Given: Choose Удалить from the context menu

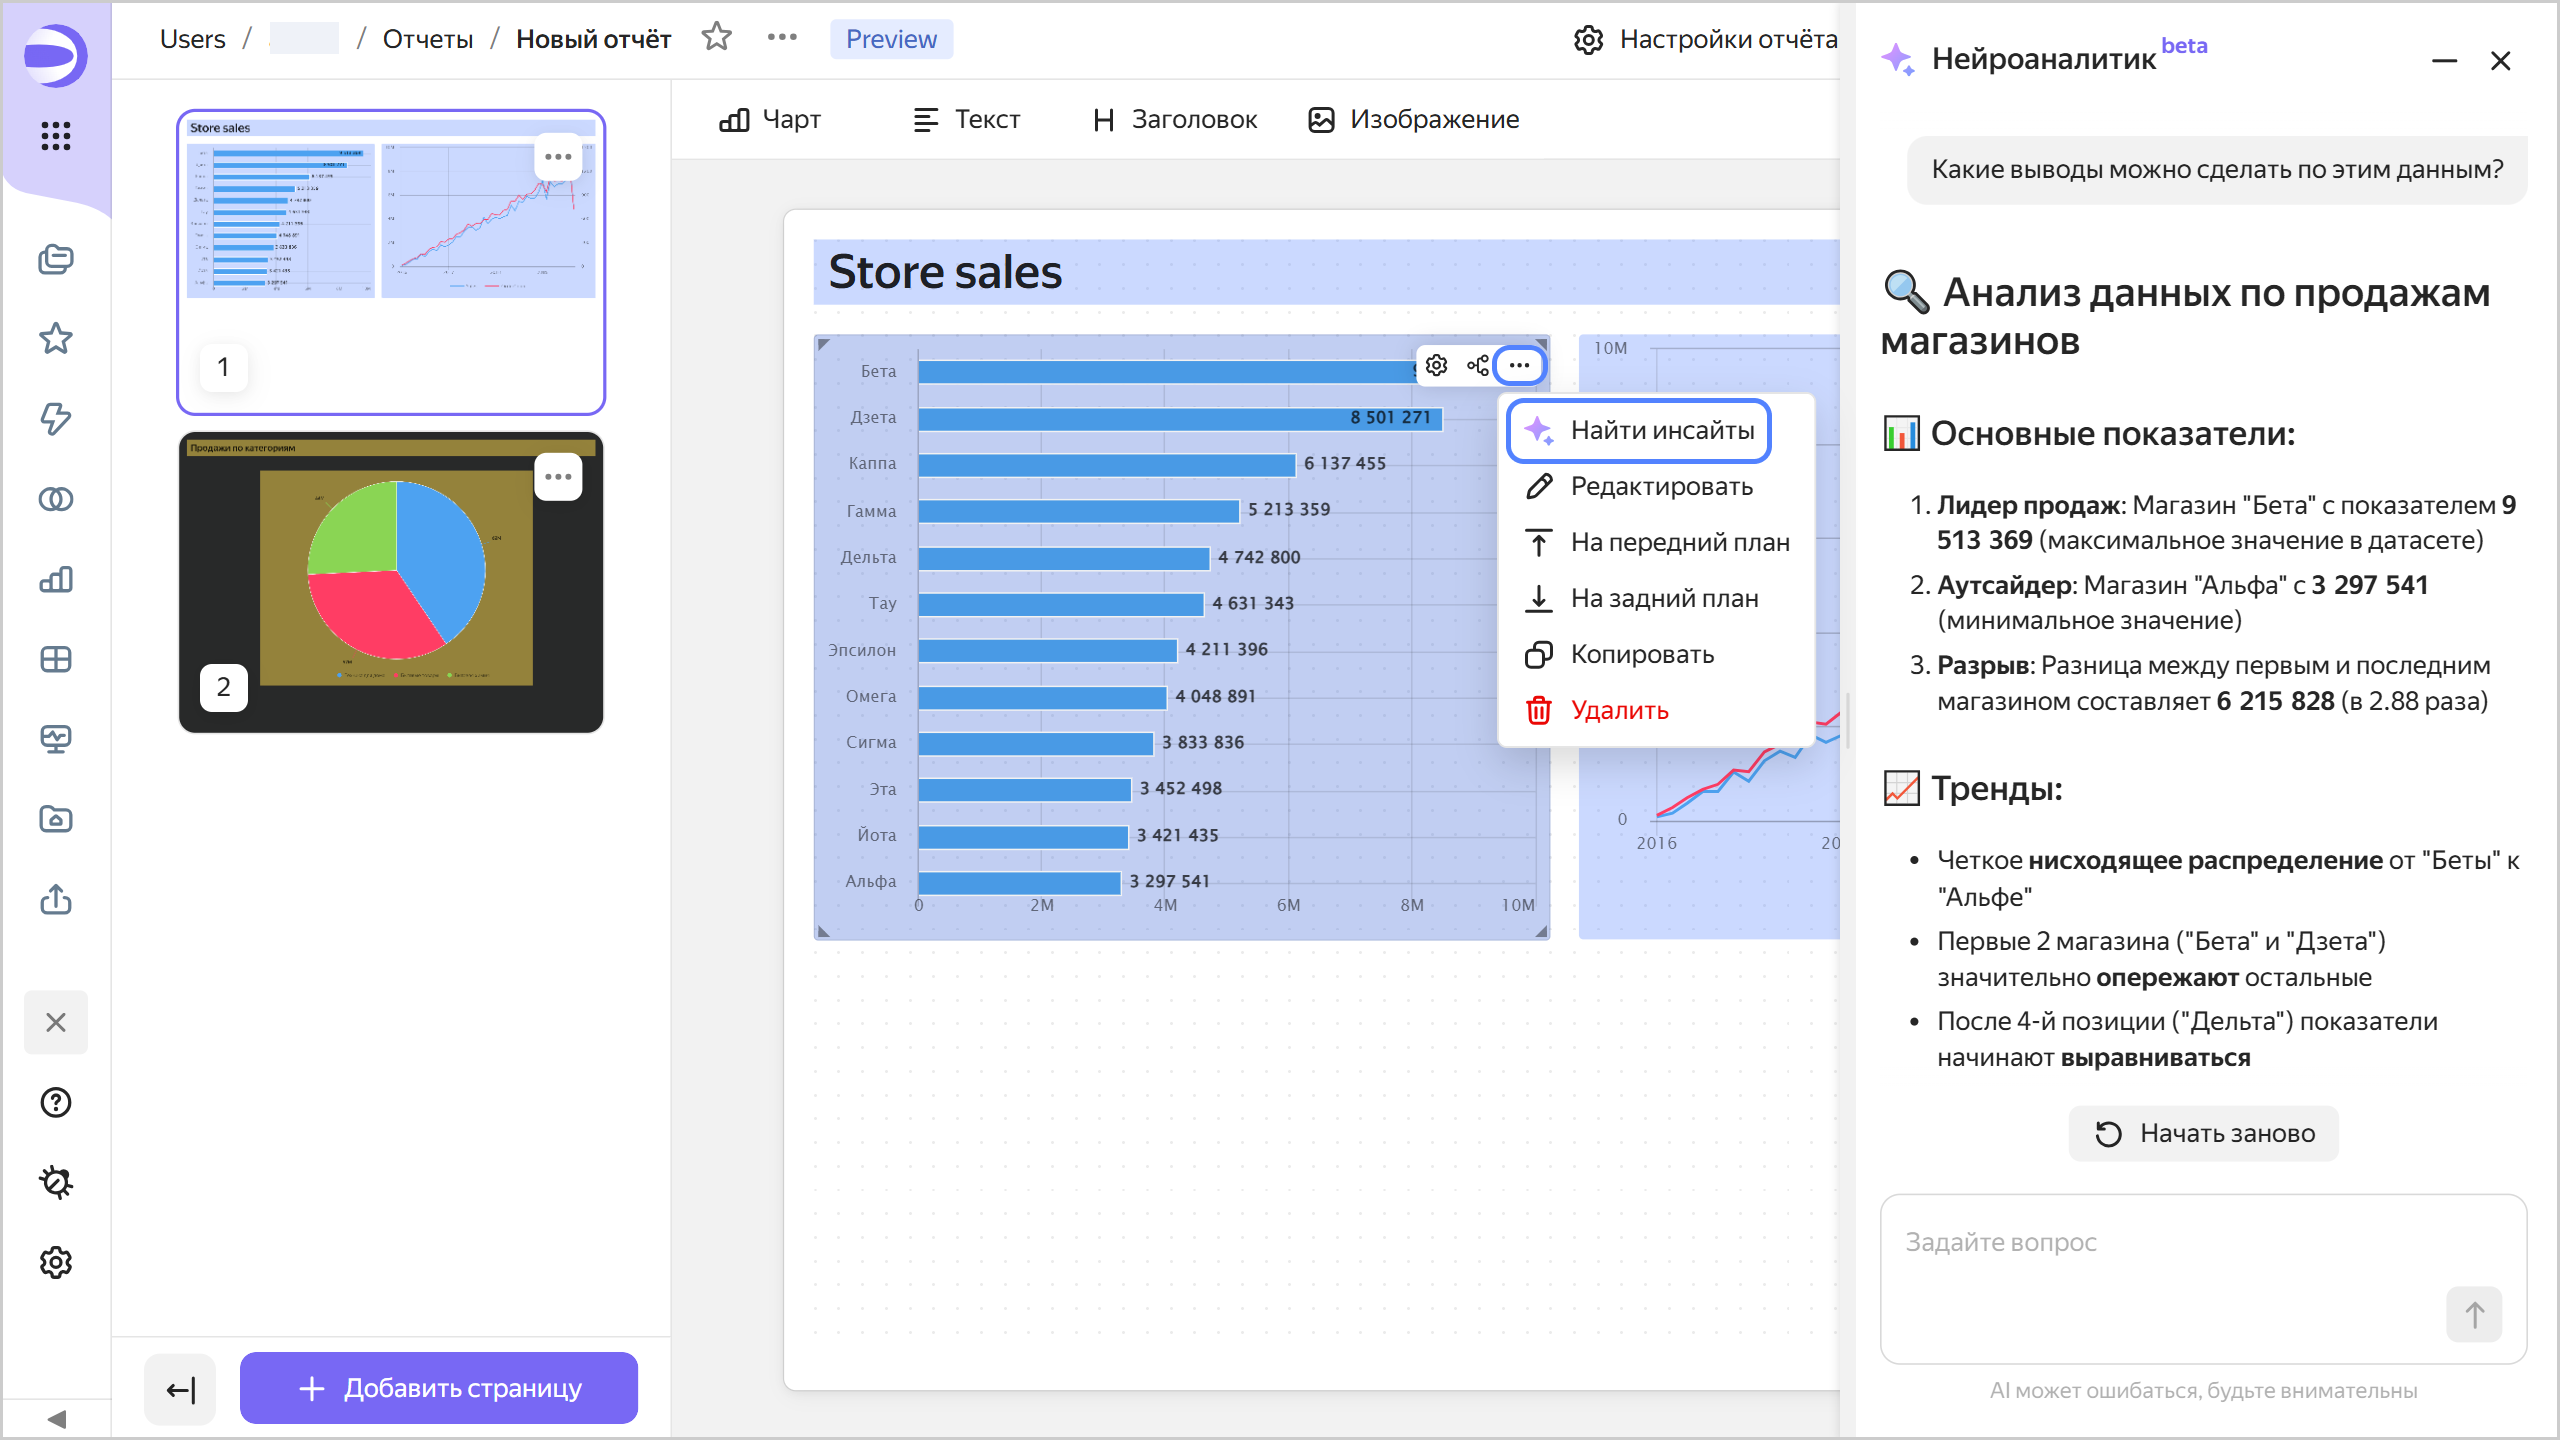Looking at the screenshot, I should click(1619, 710).
